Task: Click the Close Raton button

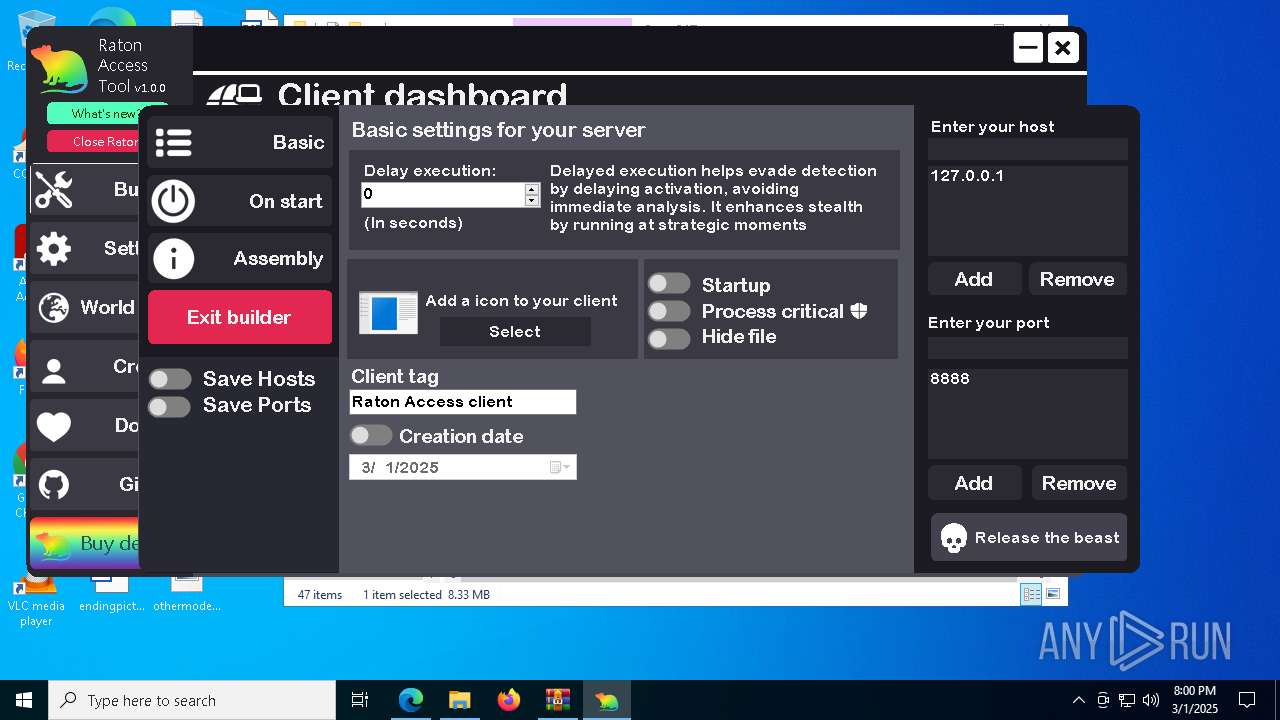Action: coord(105,142)
